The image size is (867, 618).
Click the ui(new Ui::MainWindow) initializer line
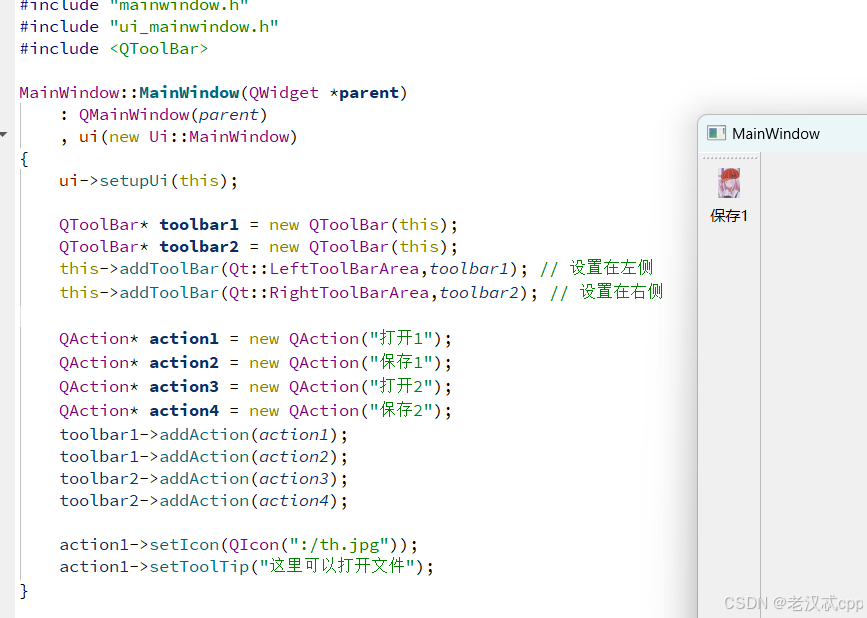tap(179, 137)
